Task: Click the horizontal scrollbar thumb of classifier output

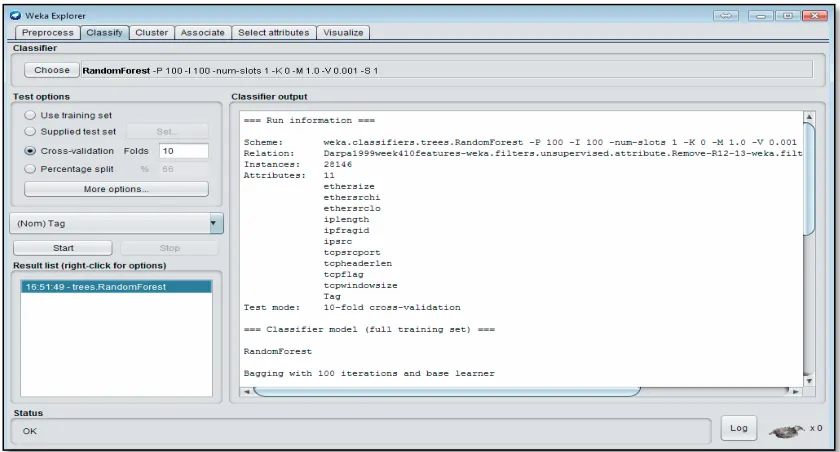Action: pyautogui.click(x=447, y=391)
